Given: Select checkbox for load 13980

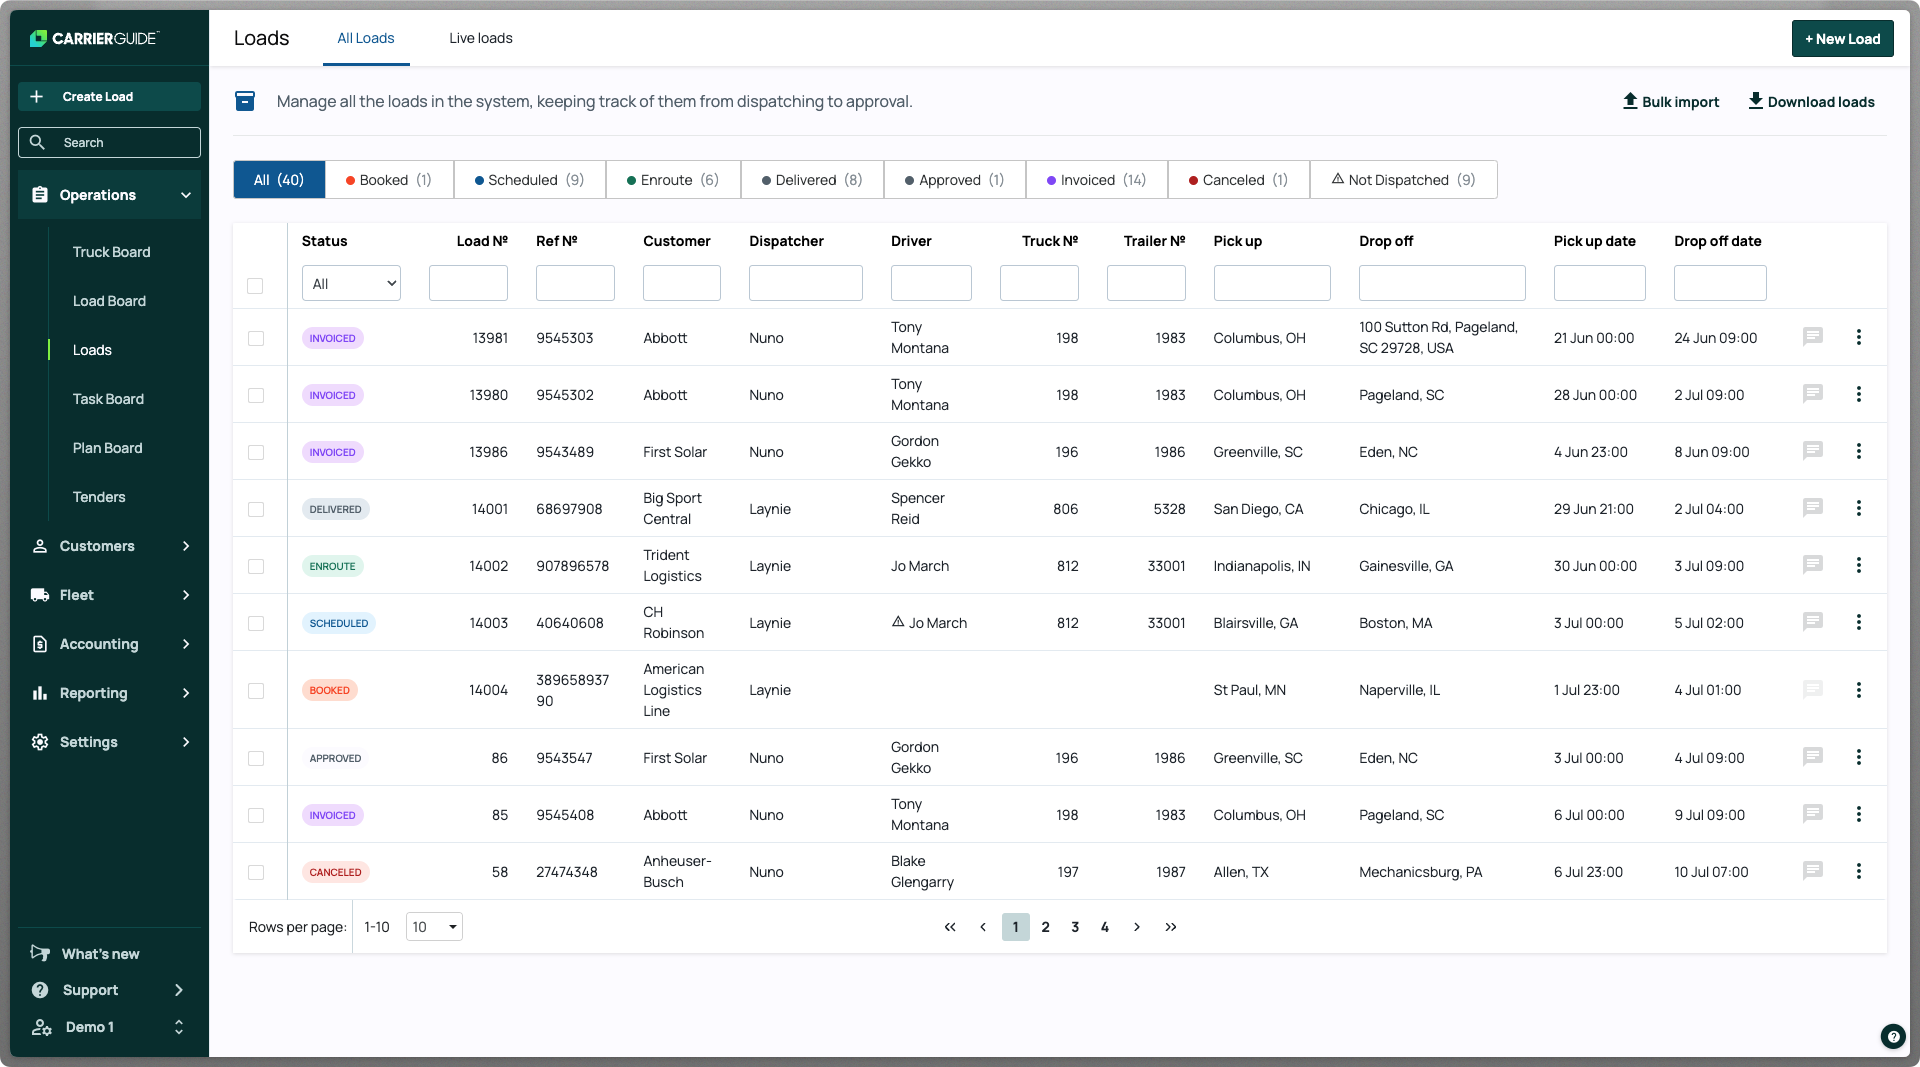Looking at the screenshot, I should tap(256, 395).
